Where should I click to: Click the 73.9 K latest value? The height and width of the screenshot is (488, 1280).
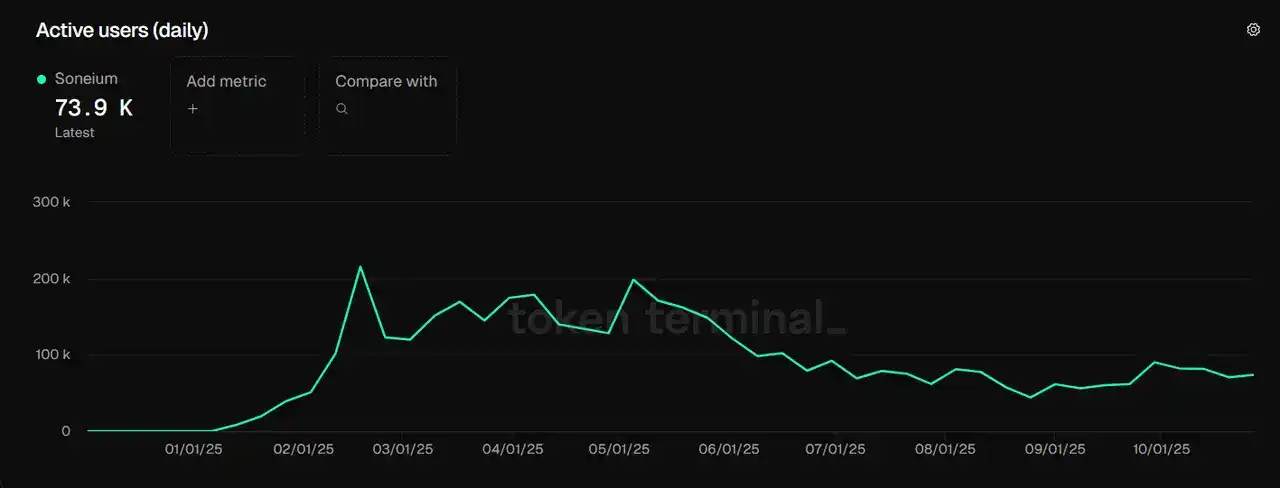tap(93, 108)
